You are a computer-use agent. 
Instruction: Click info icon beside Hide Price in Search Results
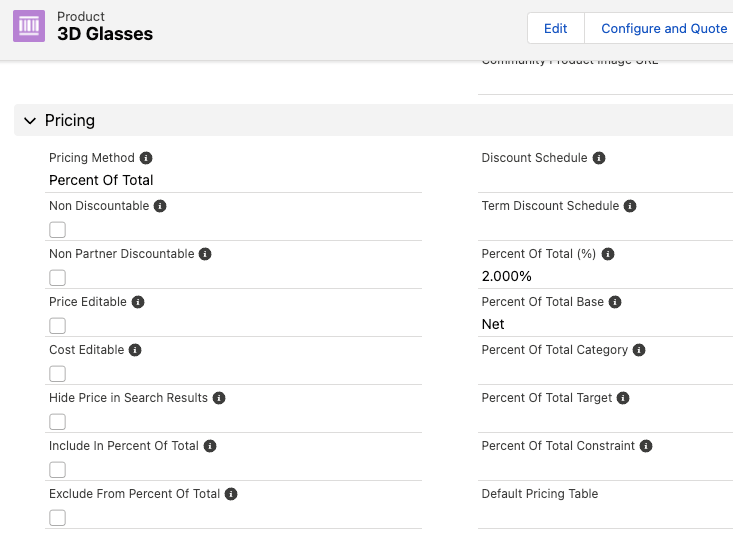[x=219, y=398]
